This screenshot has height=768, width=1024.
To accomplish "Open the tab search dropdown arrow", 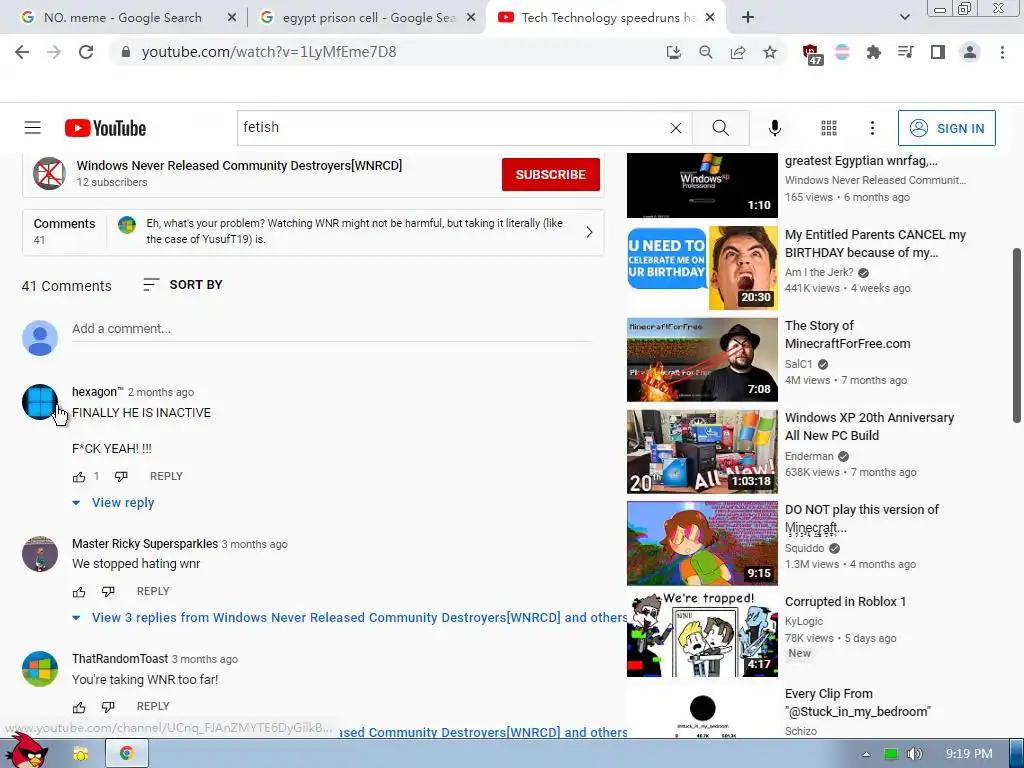I will tap(904, 18).
